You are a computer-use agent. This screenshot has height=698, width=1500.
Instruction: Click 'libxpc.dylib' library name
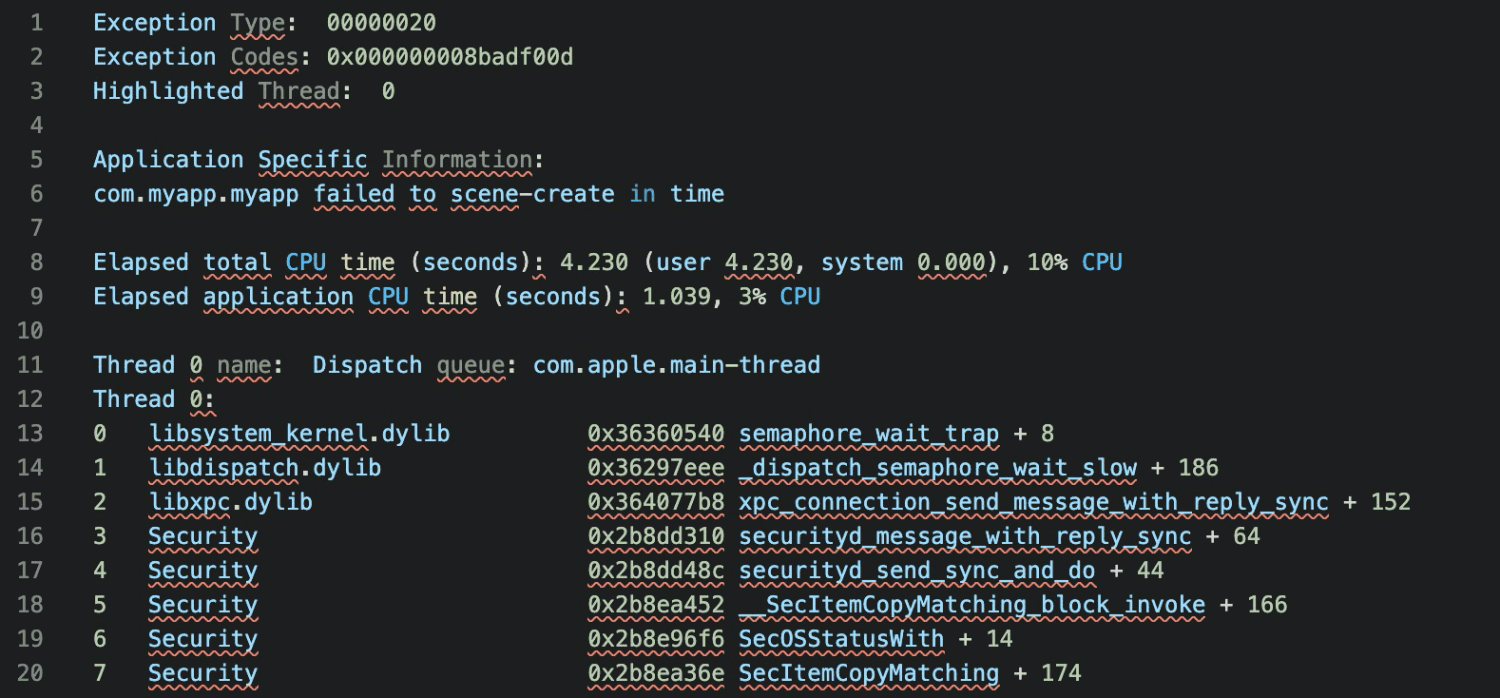(230, 501)
